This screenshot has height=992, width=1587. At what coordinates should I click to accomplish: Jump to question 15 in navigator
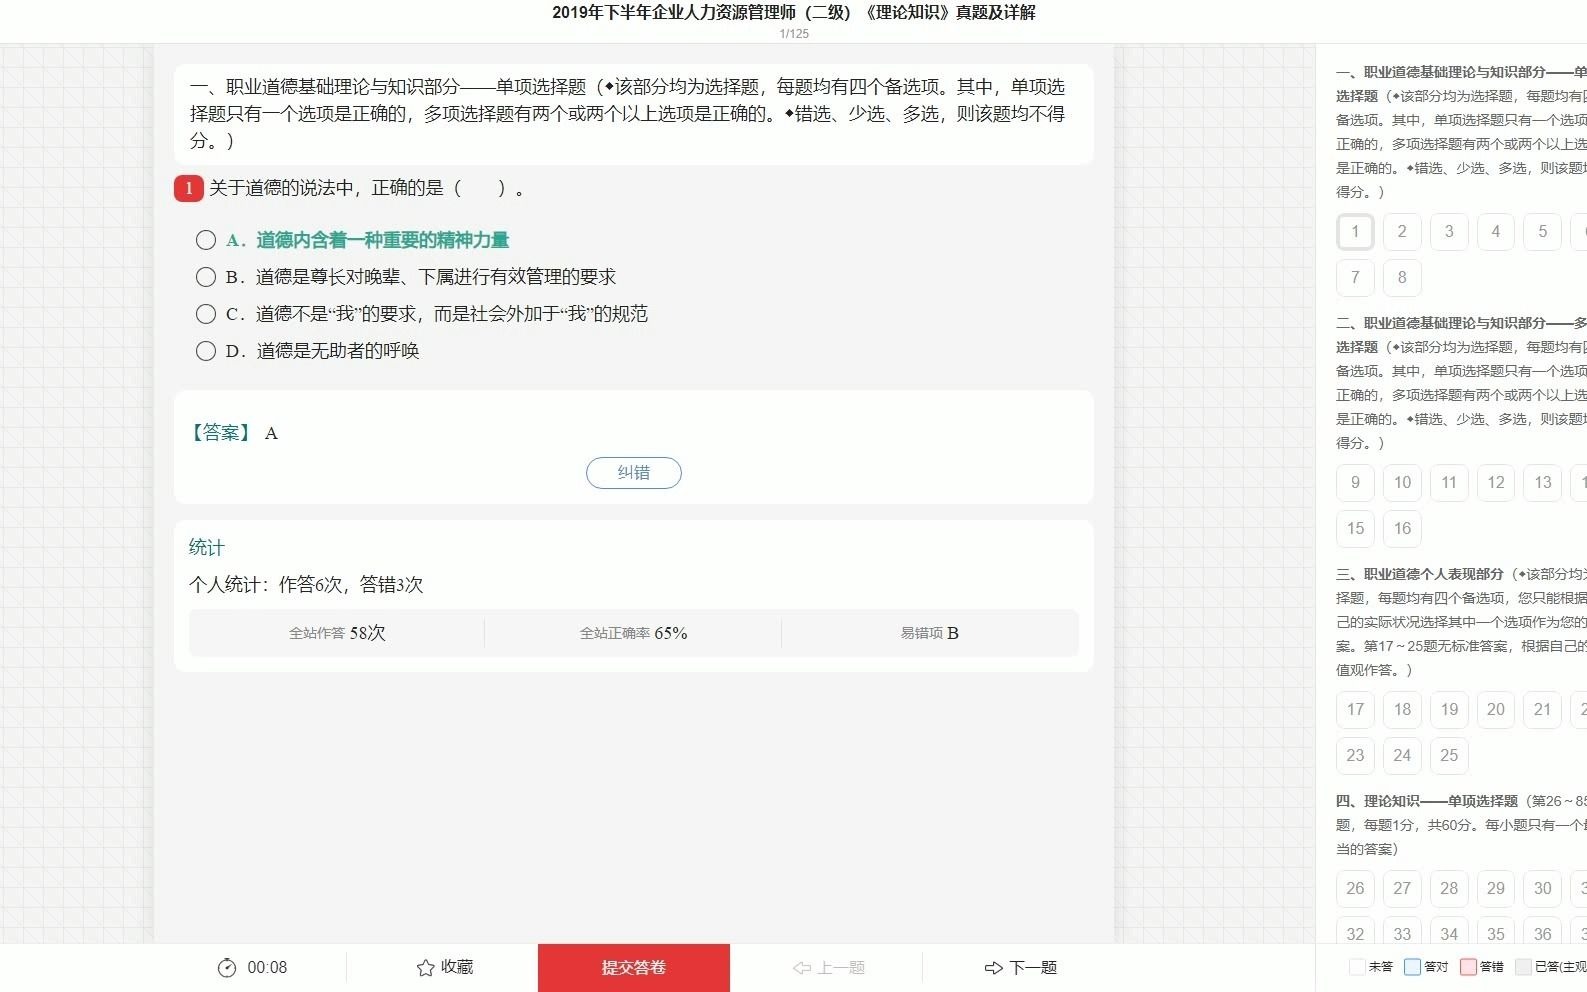click(1355, 529)
